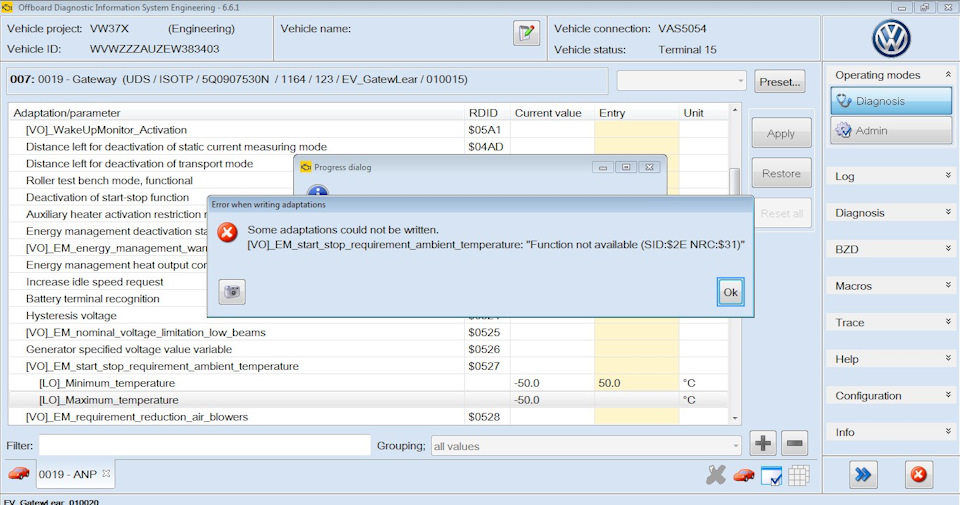Image resolution: width=960 pixels, height=505 pixels.
Task: Click the grid table icon in bottom toolbar
Action: 799,475
